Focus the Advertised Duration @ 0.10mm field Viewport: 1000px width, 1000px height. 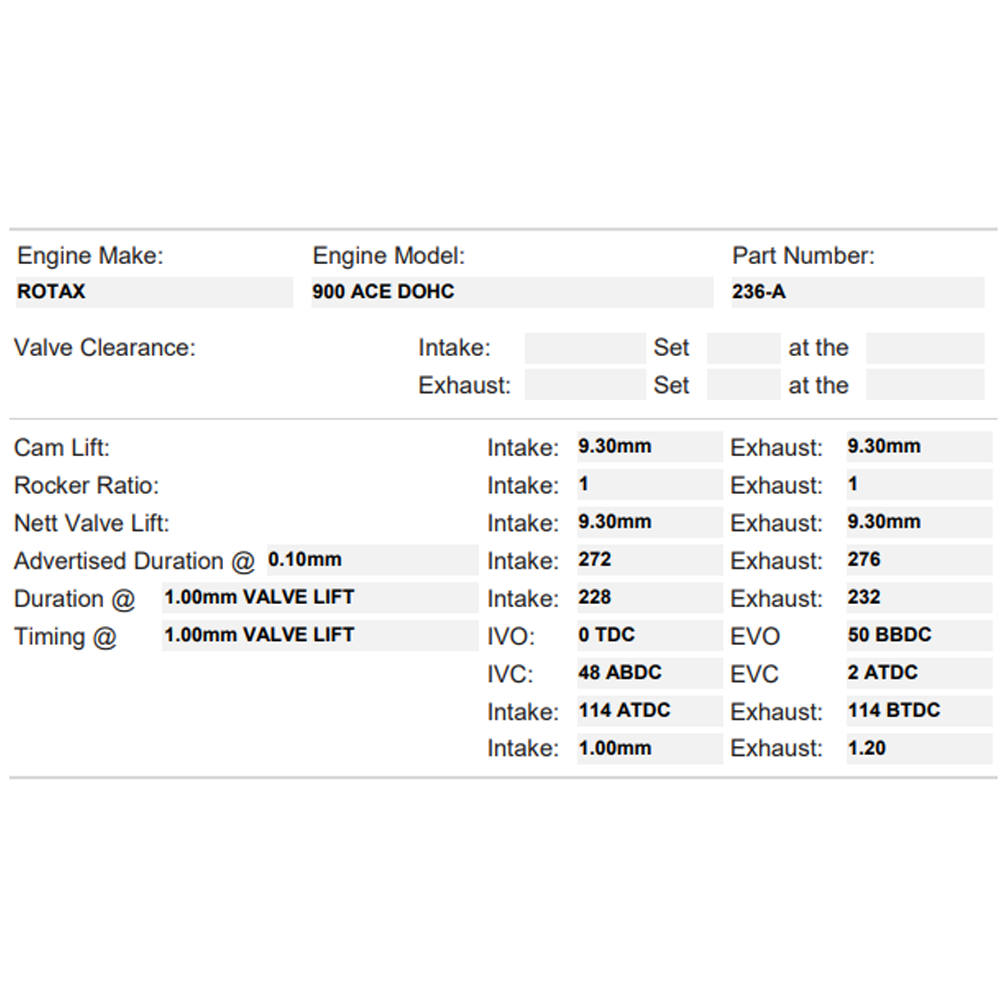pyautogui.click(x=372, y=560)
